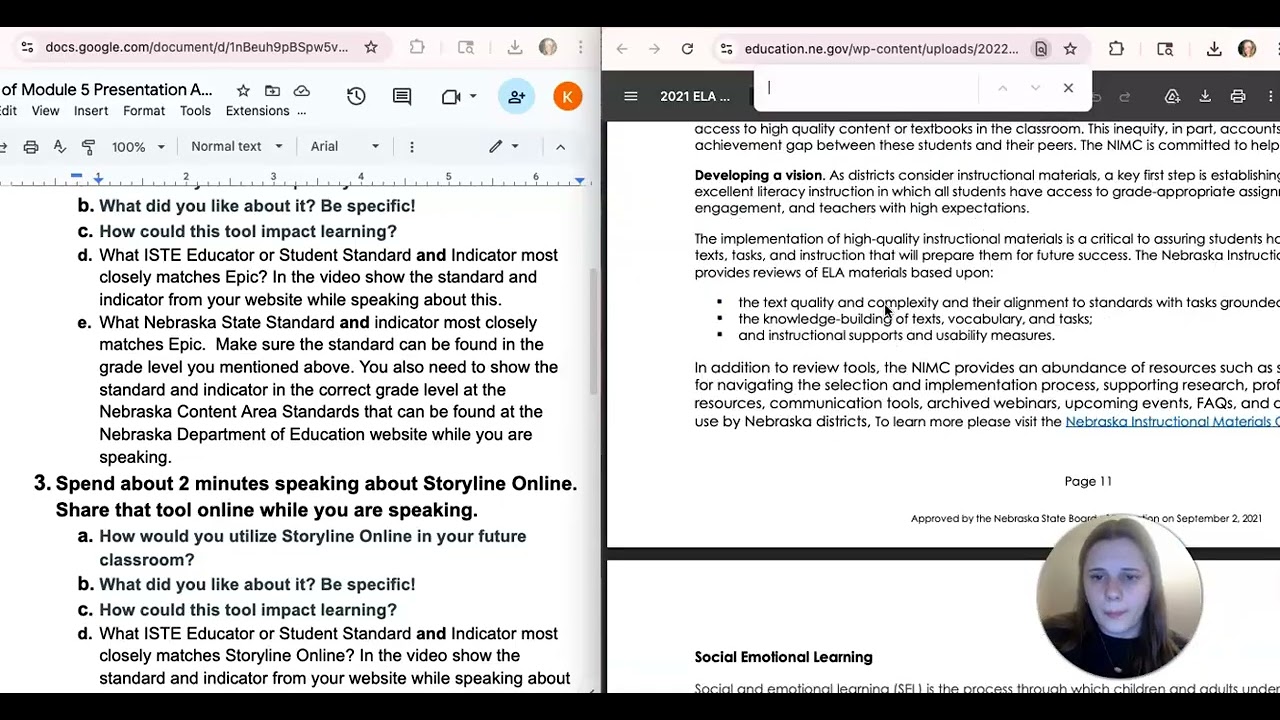1280x720 pixels.
Task: Print the ELA standards PDF
Action: [x=1238, y=96]
